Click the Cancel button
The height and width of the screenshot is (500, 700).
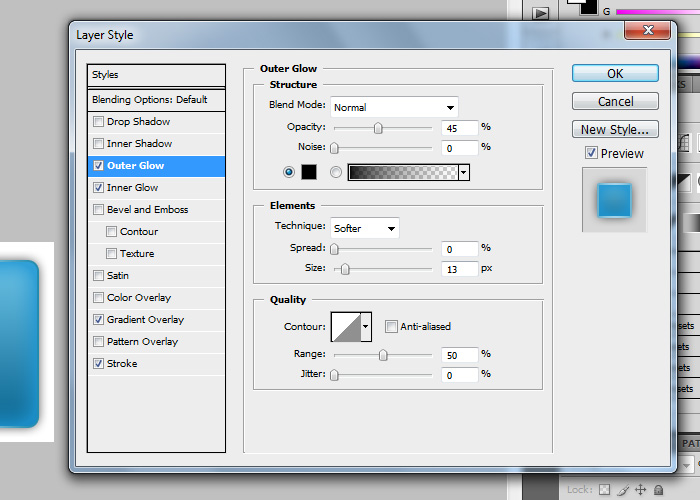coord(615,101)
